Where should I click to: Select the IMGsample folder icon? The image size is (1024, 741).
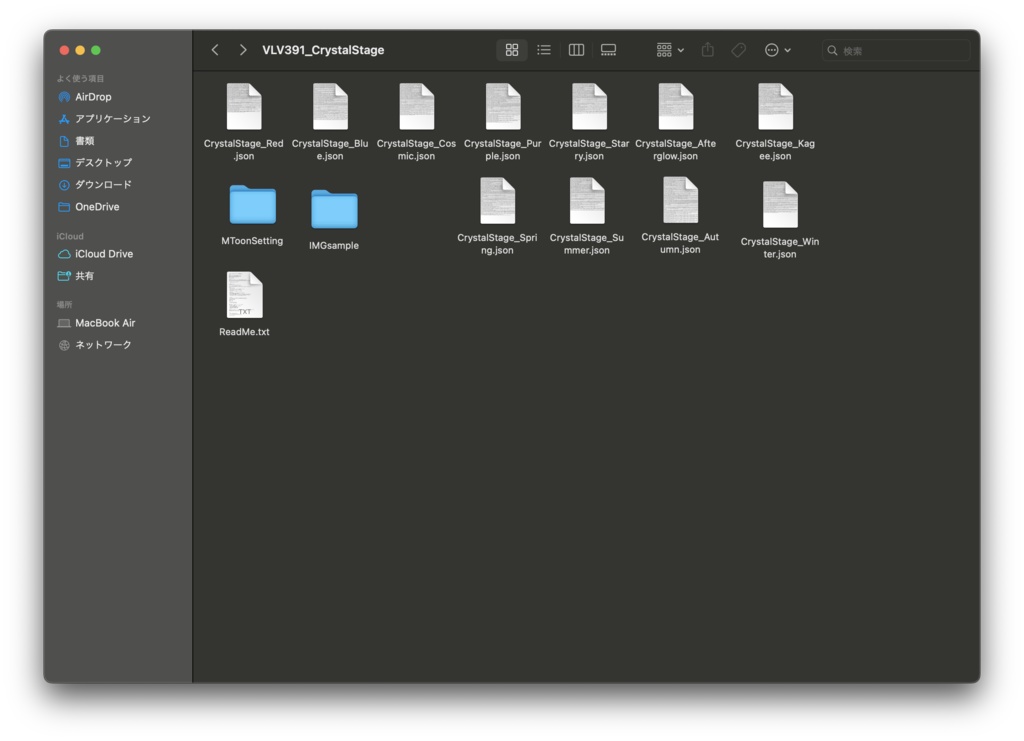tap(334, 209)
